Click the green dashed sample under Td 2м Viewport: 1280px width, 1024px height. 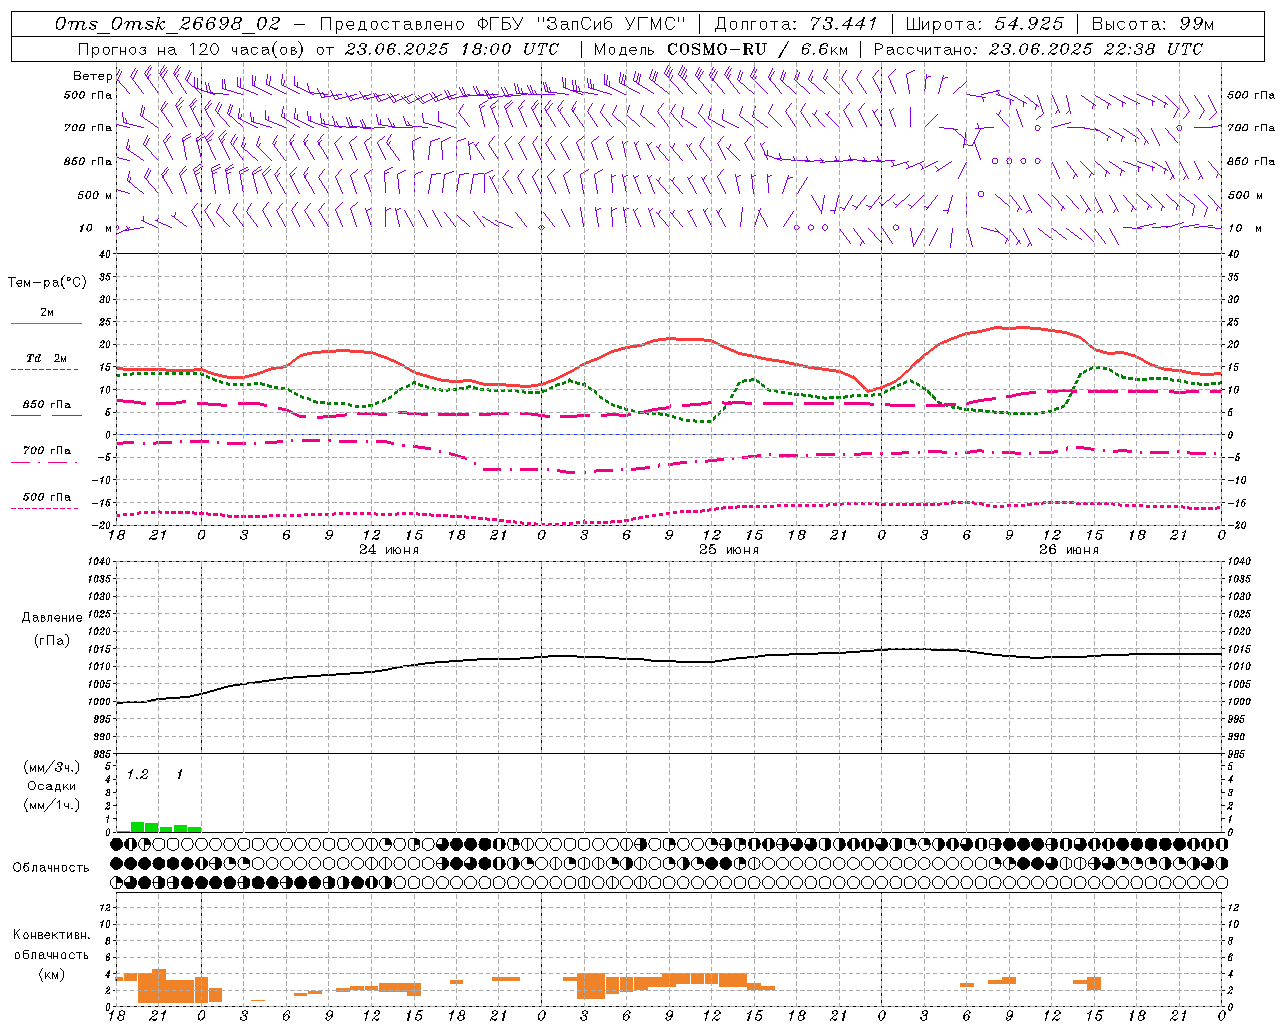point(45,370)
